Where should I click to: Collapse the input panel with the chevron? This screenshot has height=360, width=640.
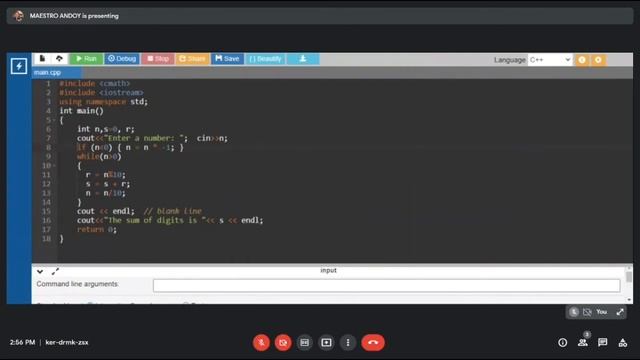pyautogui.click(x=40, y=271)
